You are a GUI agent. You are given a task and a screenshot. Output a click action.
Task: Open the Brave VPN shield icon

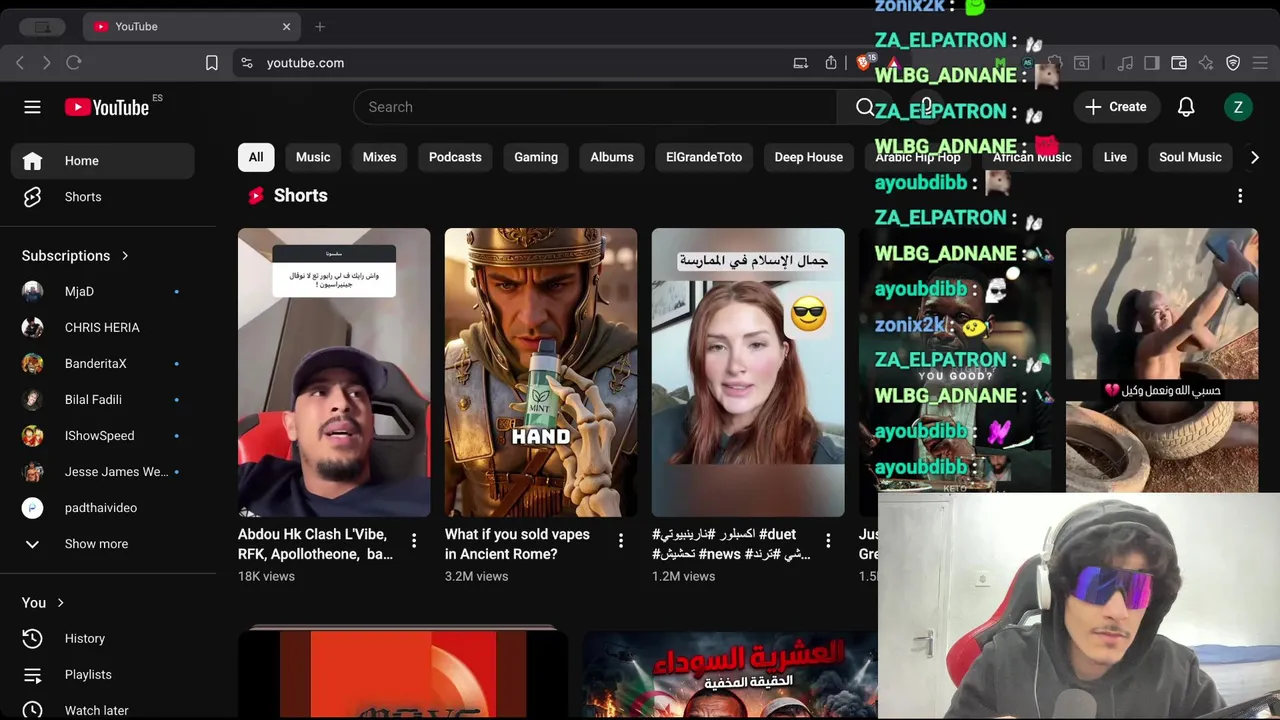click(x=1233, y=63)
